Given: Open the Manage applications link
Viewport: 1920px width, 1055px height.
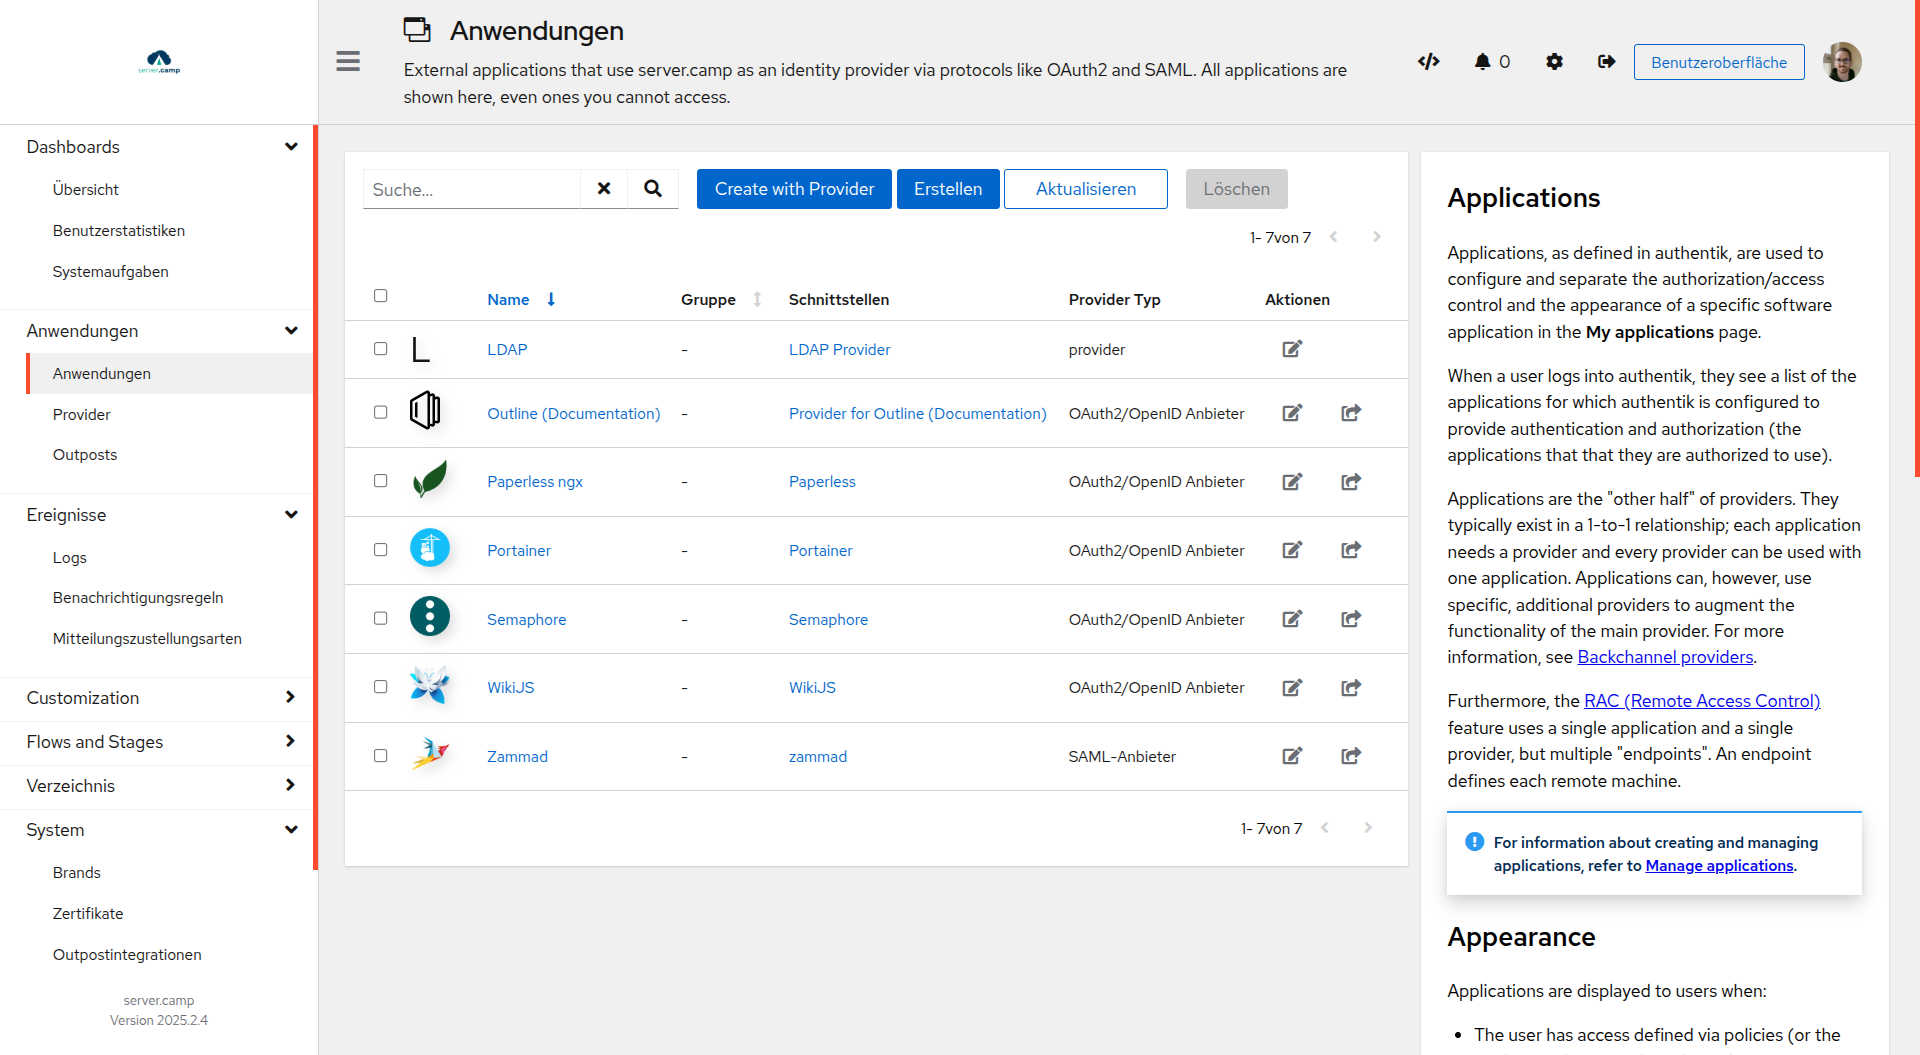Looking at the screenshot, I should [1719, 866].
